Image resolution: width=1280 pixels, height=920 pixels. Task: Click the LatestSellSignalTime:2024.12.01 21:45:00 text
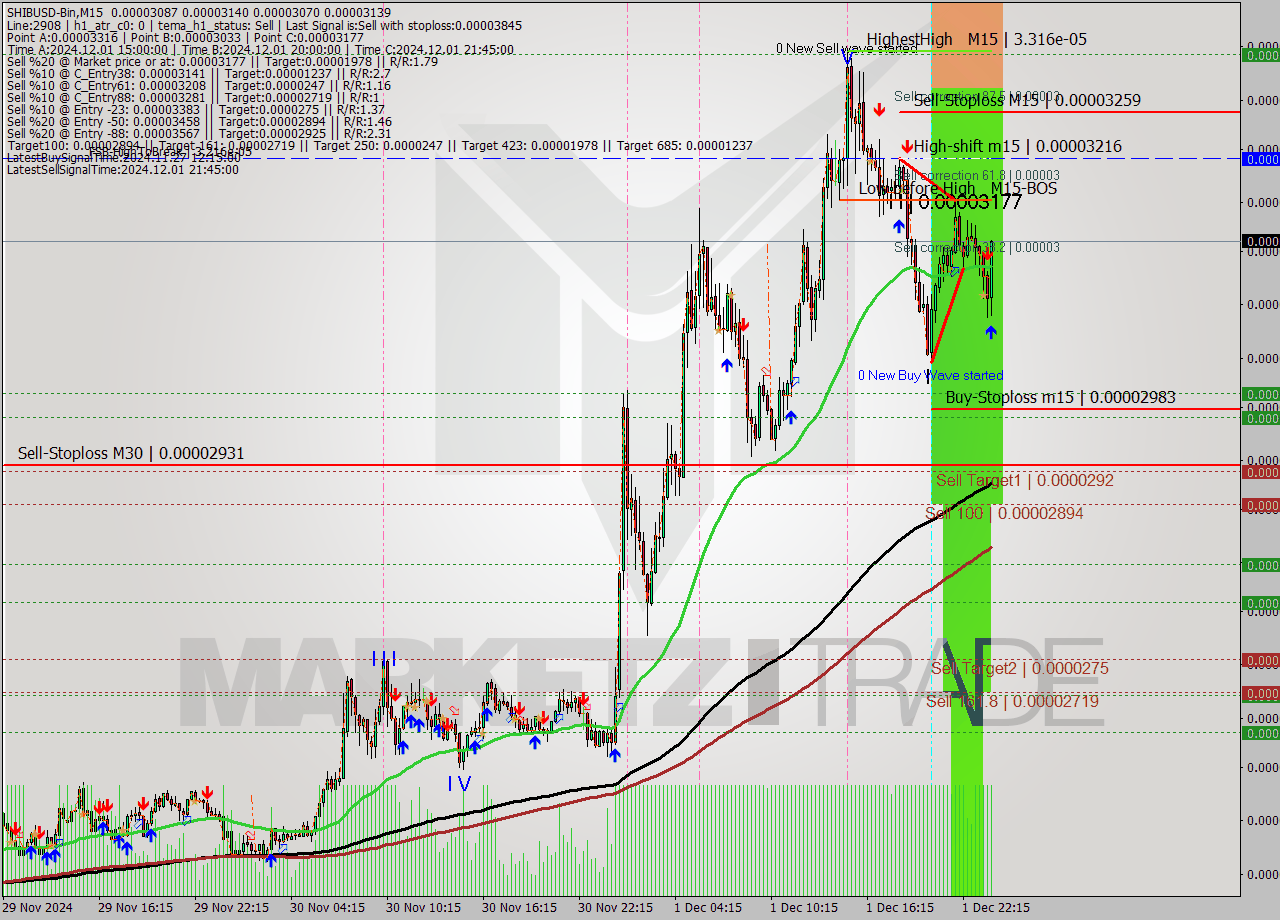(x=123, y=169)
